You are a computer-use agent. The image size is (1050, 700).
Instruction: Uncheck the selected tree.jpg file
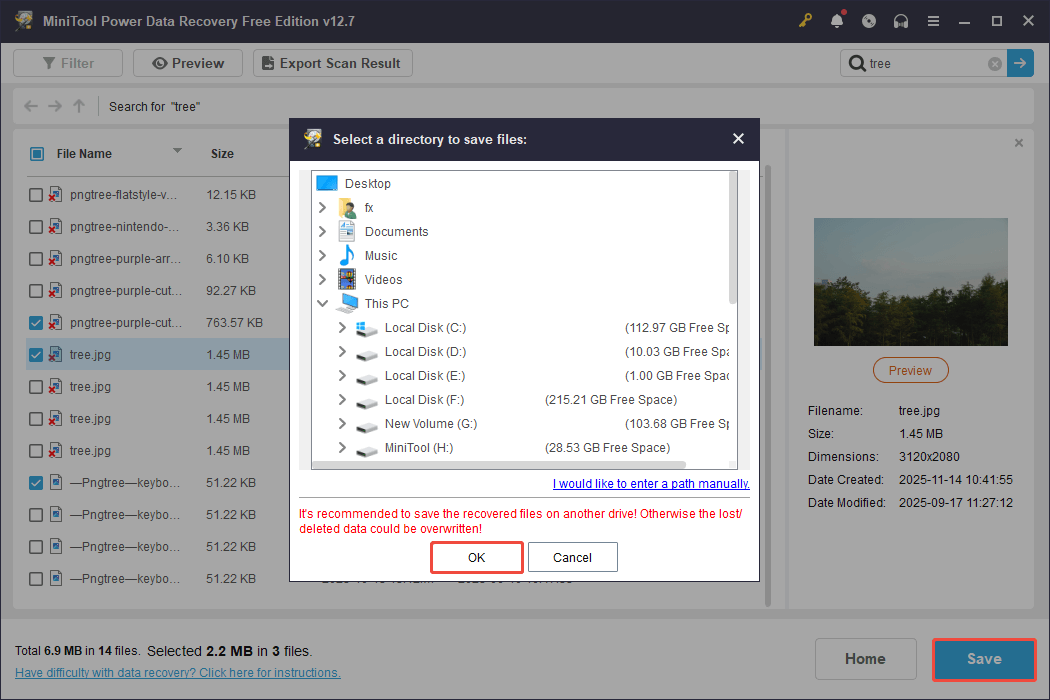pos(36,354)
